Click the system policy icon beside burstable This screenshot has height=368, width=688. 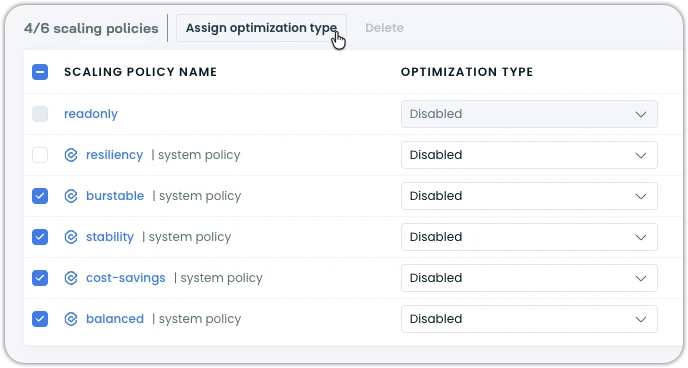[71, 196]
